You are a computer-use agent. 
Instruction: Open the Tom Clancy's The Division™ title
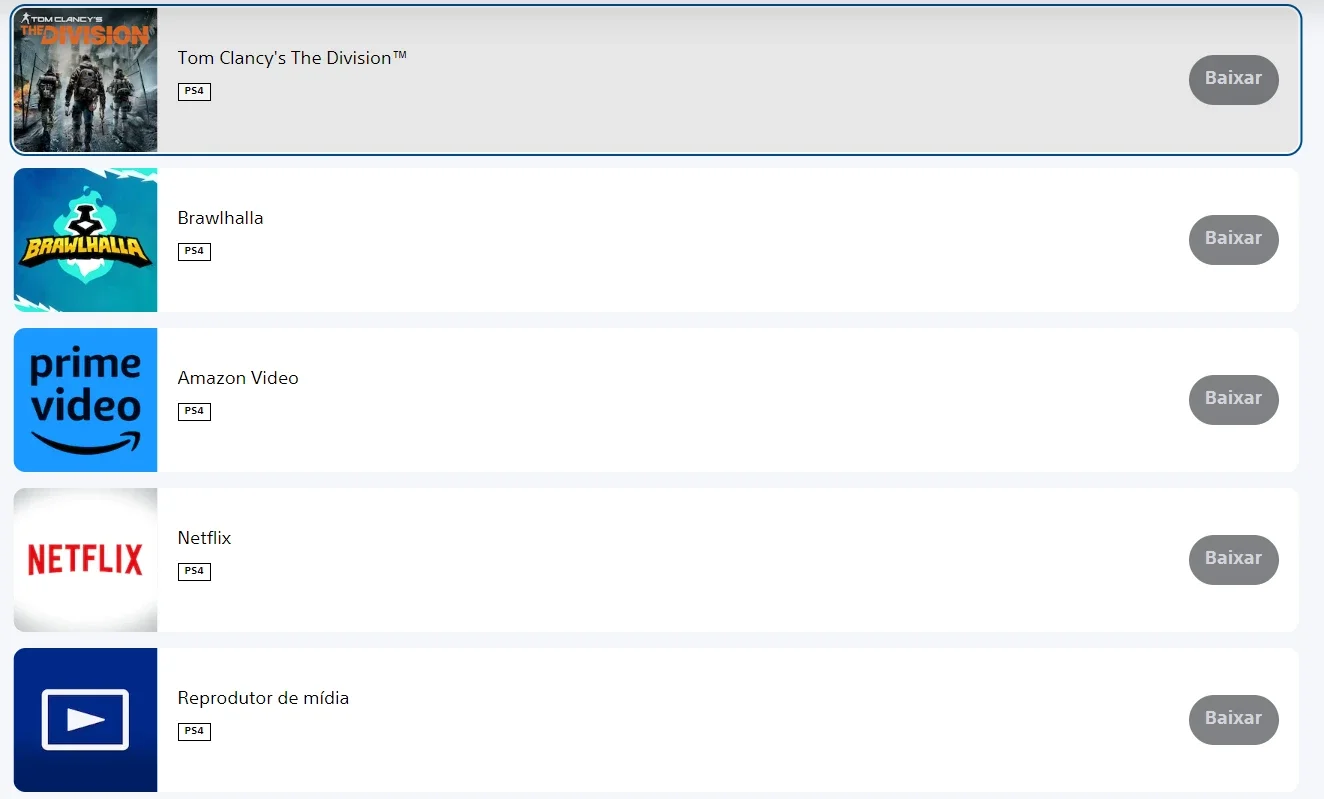[292, 58]
